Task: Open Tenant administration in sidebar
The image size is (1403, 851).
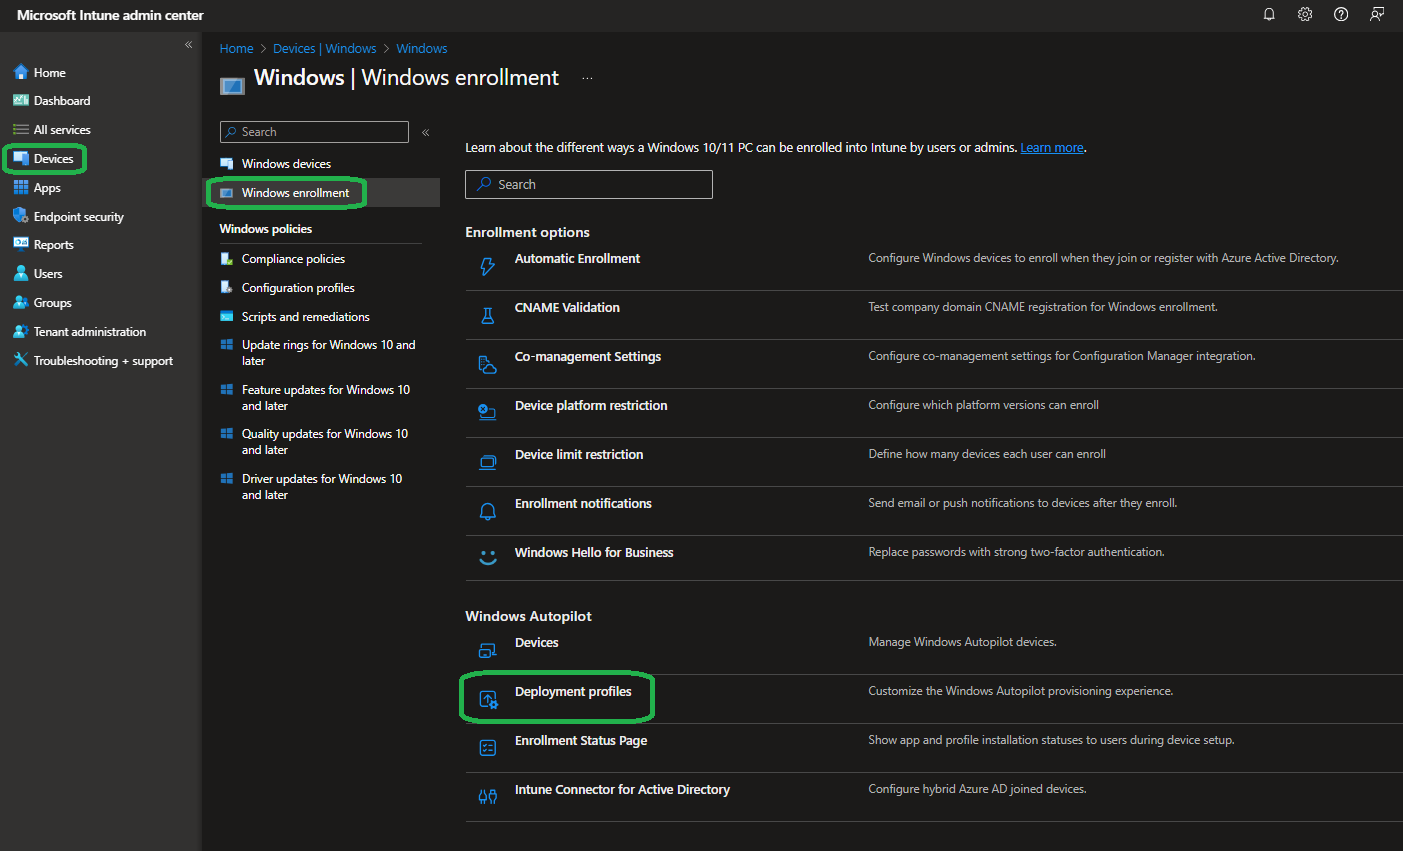Action: click(x=89, y=332)
